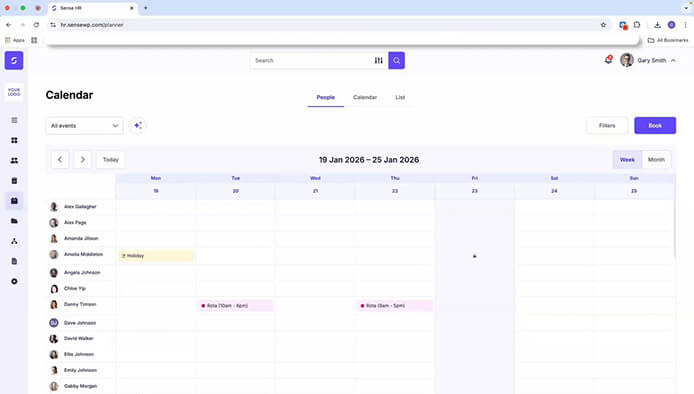
Task: Open search filter sliders icon
Action: [x=378, y=60]
